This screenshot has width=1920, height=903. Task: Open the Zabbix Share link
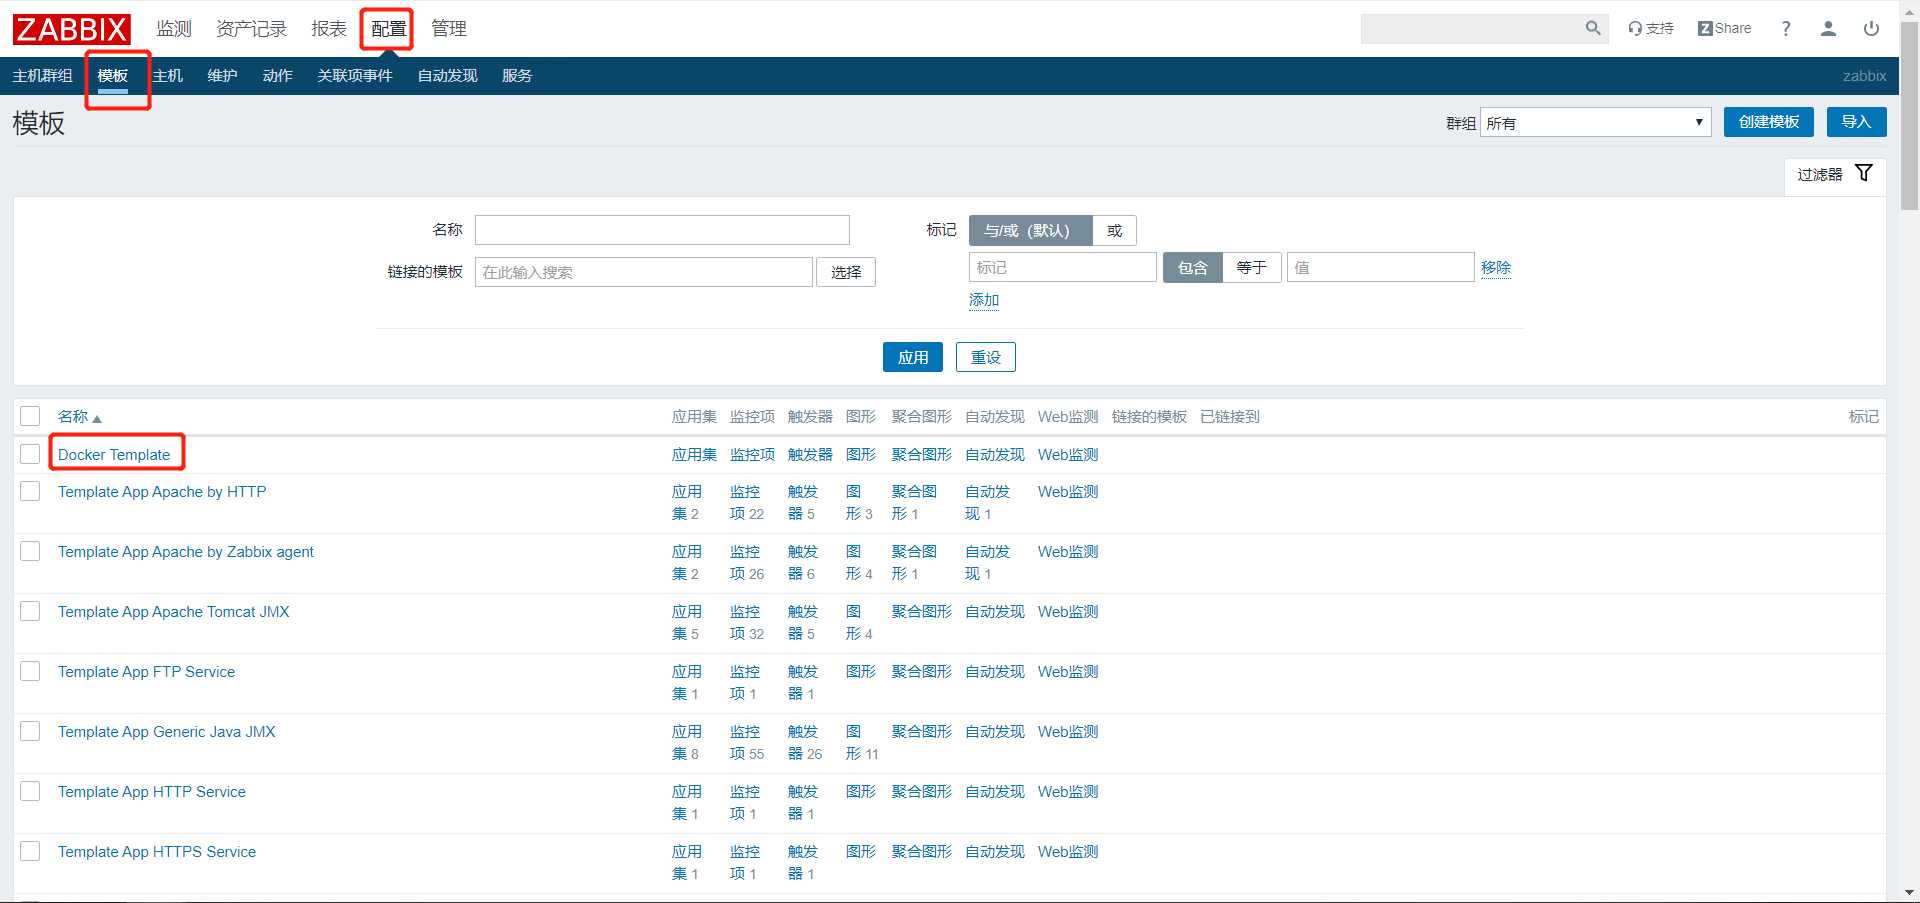pyautogui.click(x=1724, y=28)
